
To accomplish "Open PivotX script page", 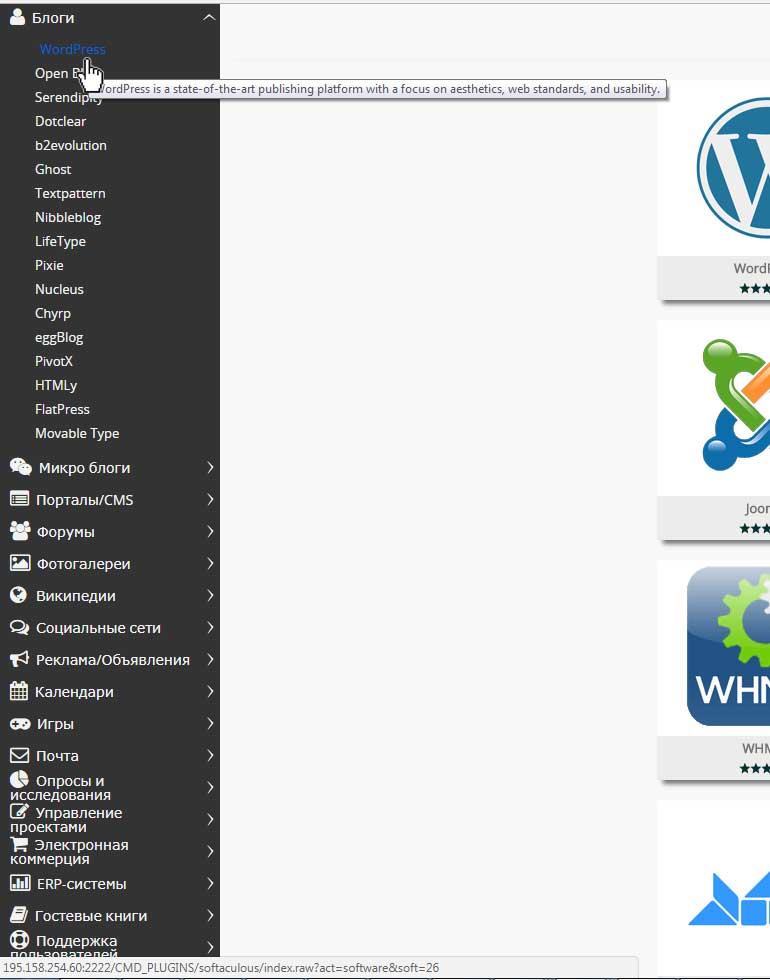I will (x=54, y=361).
